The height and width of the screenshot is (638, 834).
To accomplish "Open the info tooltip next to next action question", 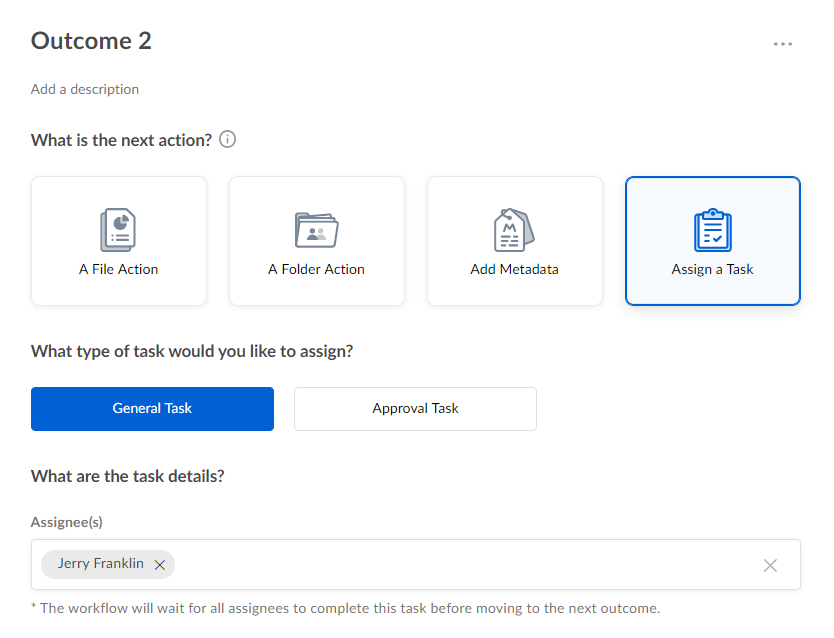I will 227,139.
